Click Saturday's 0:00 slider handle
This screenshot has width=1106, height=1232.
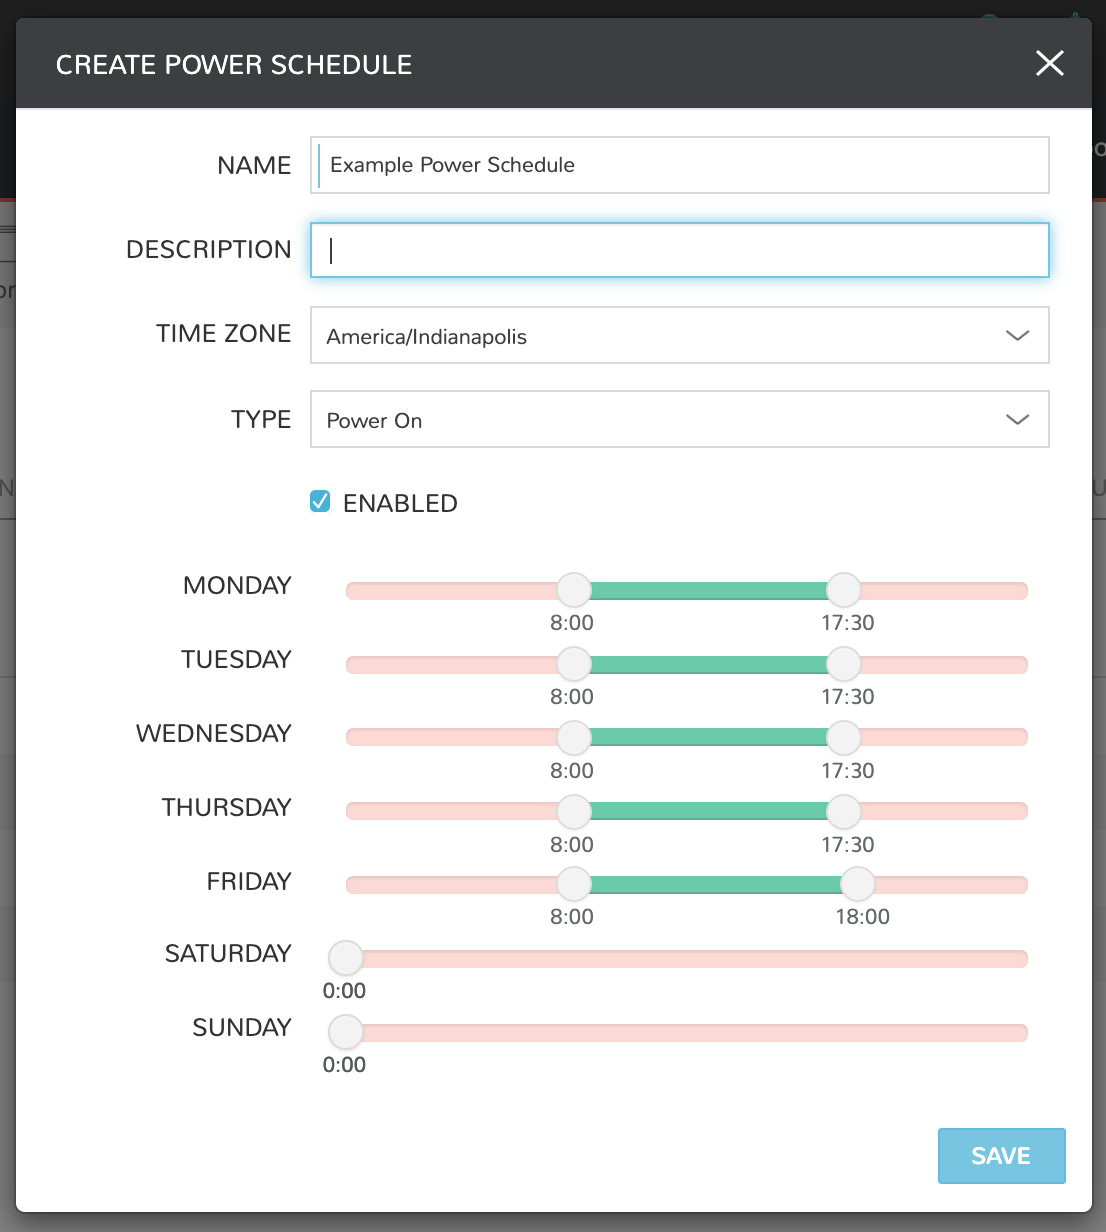pyautogui.click(x=345, y=958)
